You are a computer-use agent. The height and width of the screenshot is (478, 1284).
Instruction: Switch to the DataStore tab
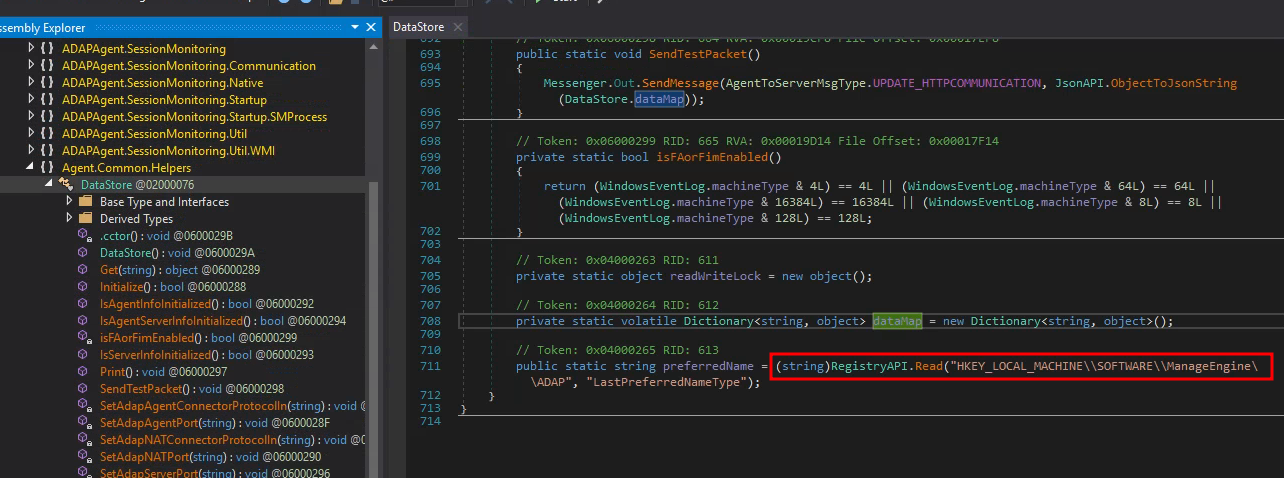[418, 27]
